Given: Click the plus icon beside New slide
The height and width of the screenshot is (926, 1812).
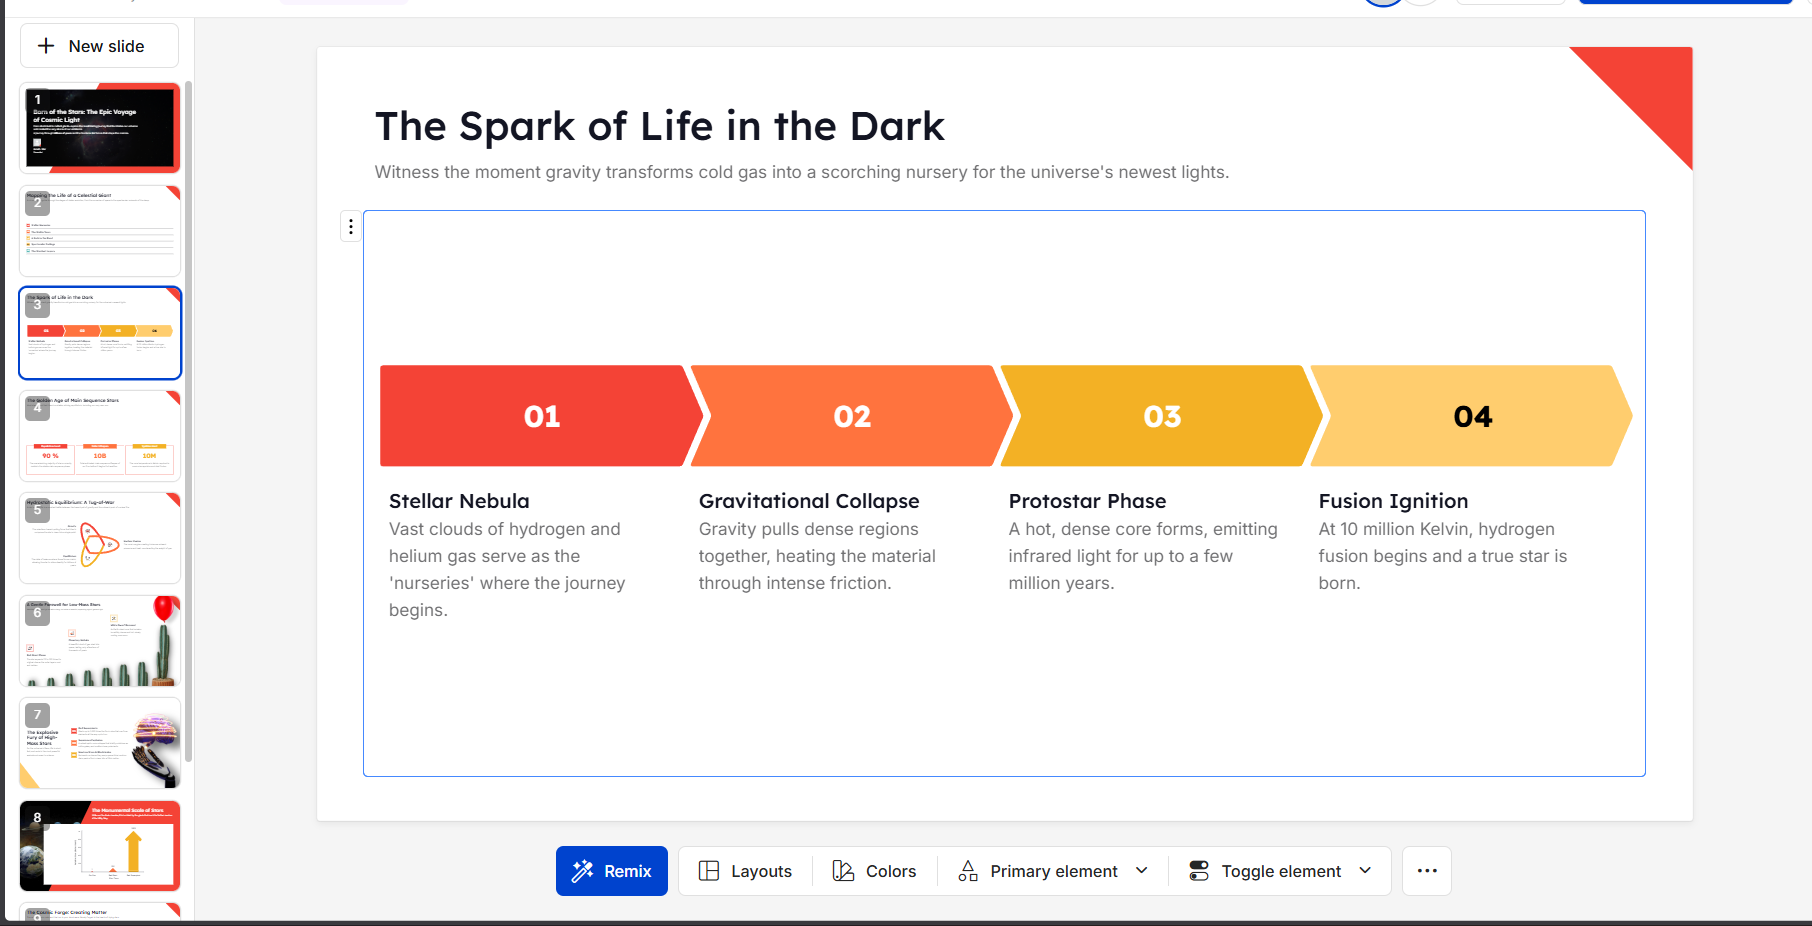Looking at the screenshot, I should click(46, 45).
